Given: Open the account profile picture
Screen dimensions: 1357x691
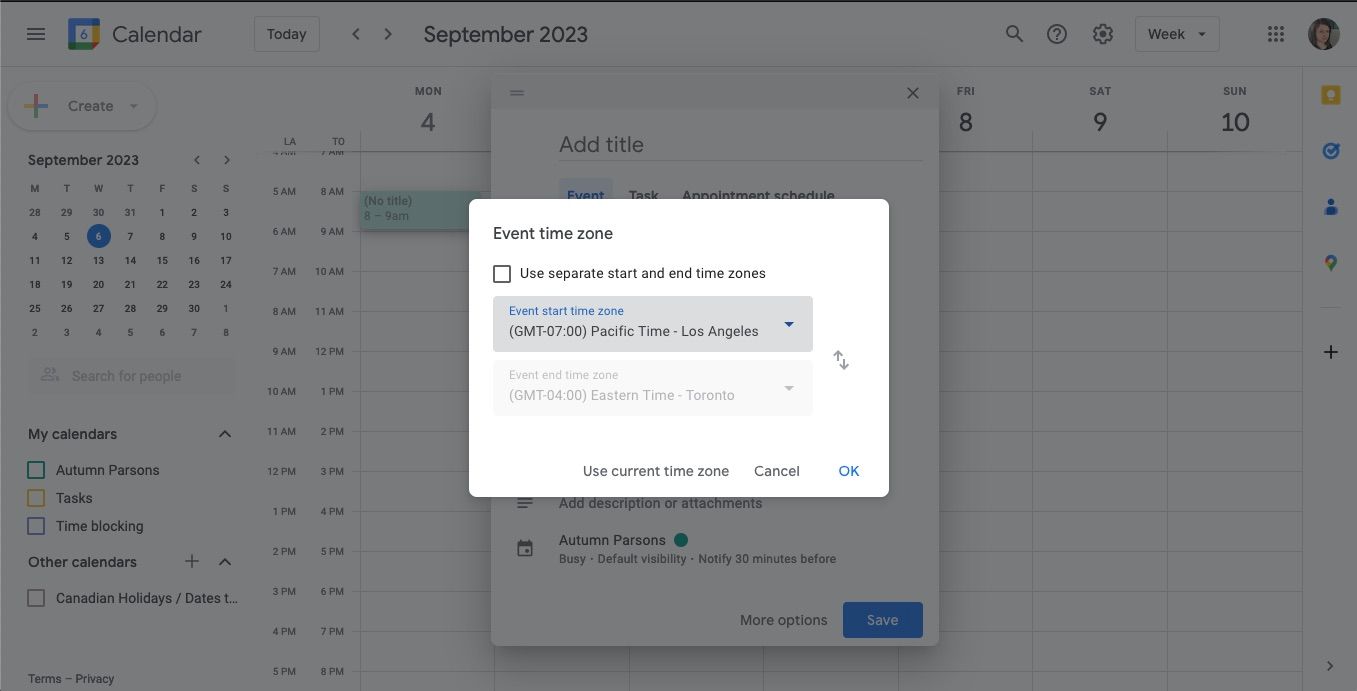Looking at the screenshot, I should pos(1324,34).
